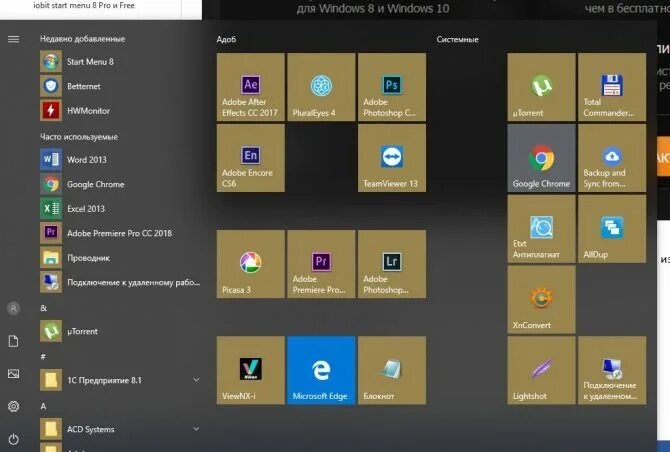Open Adobe Premiere Pro CC 2018 list entry
Image resolution: width=670 pixels, height=452 pixels.
tap(120, 233)
